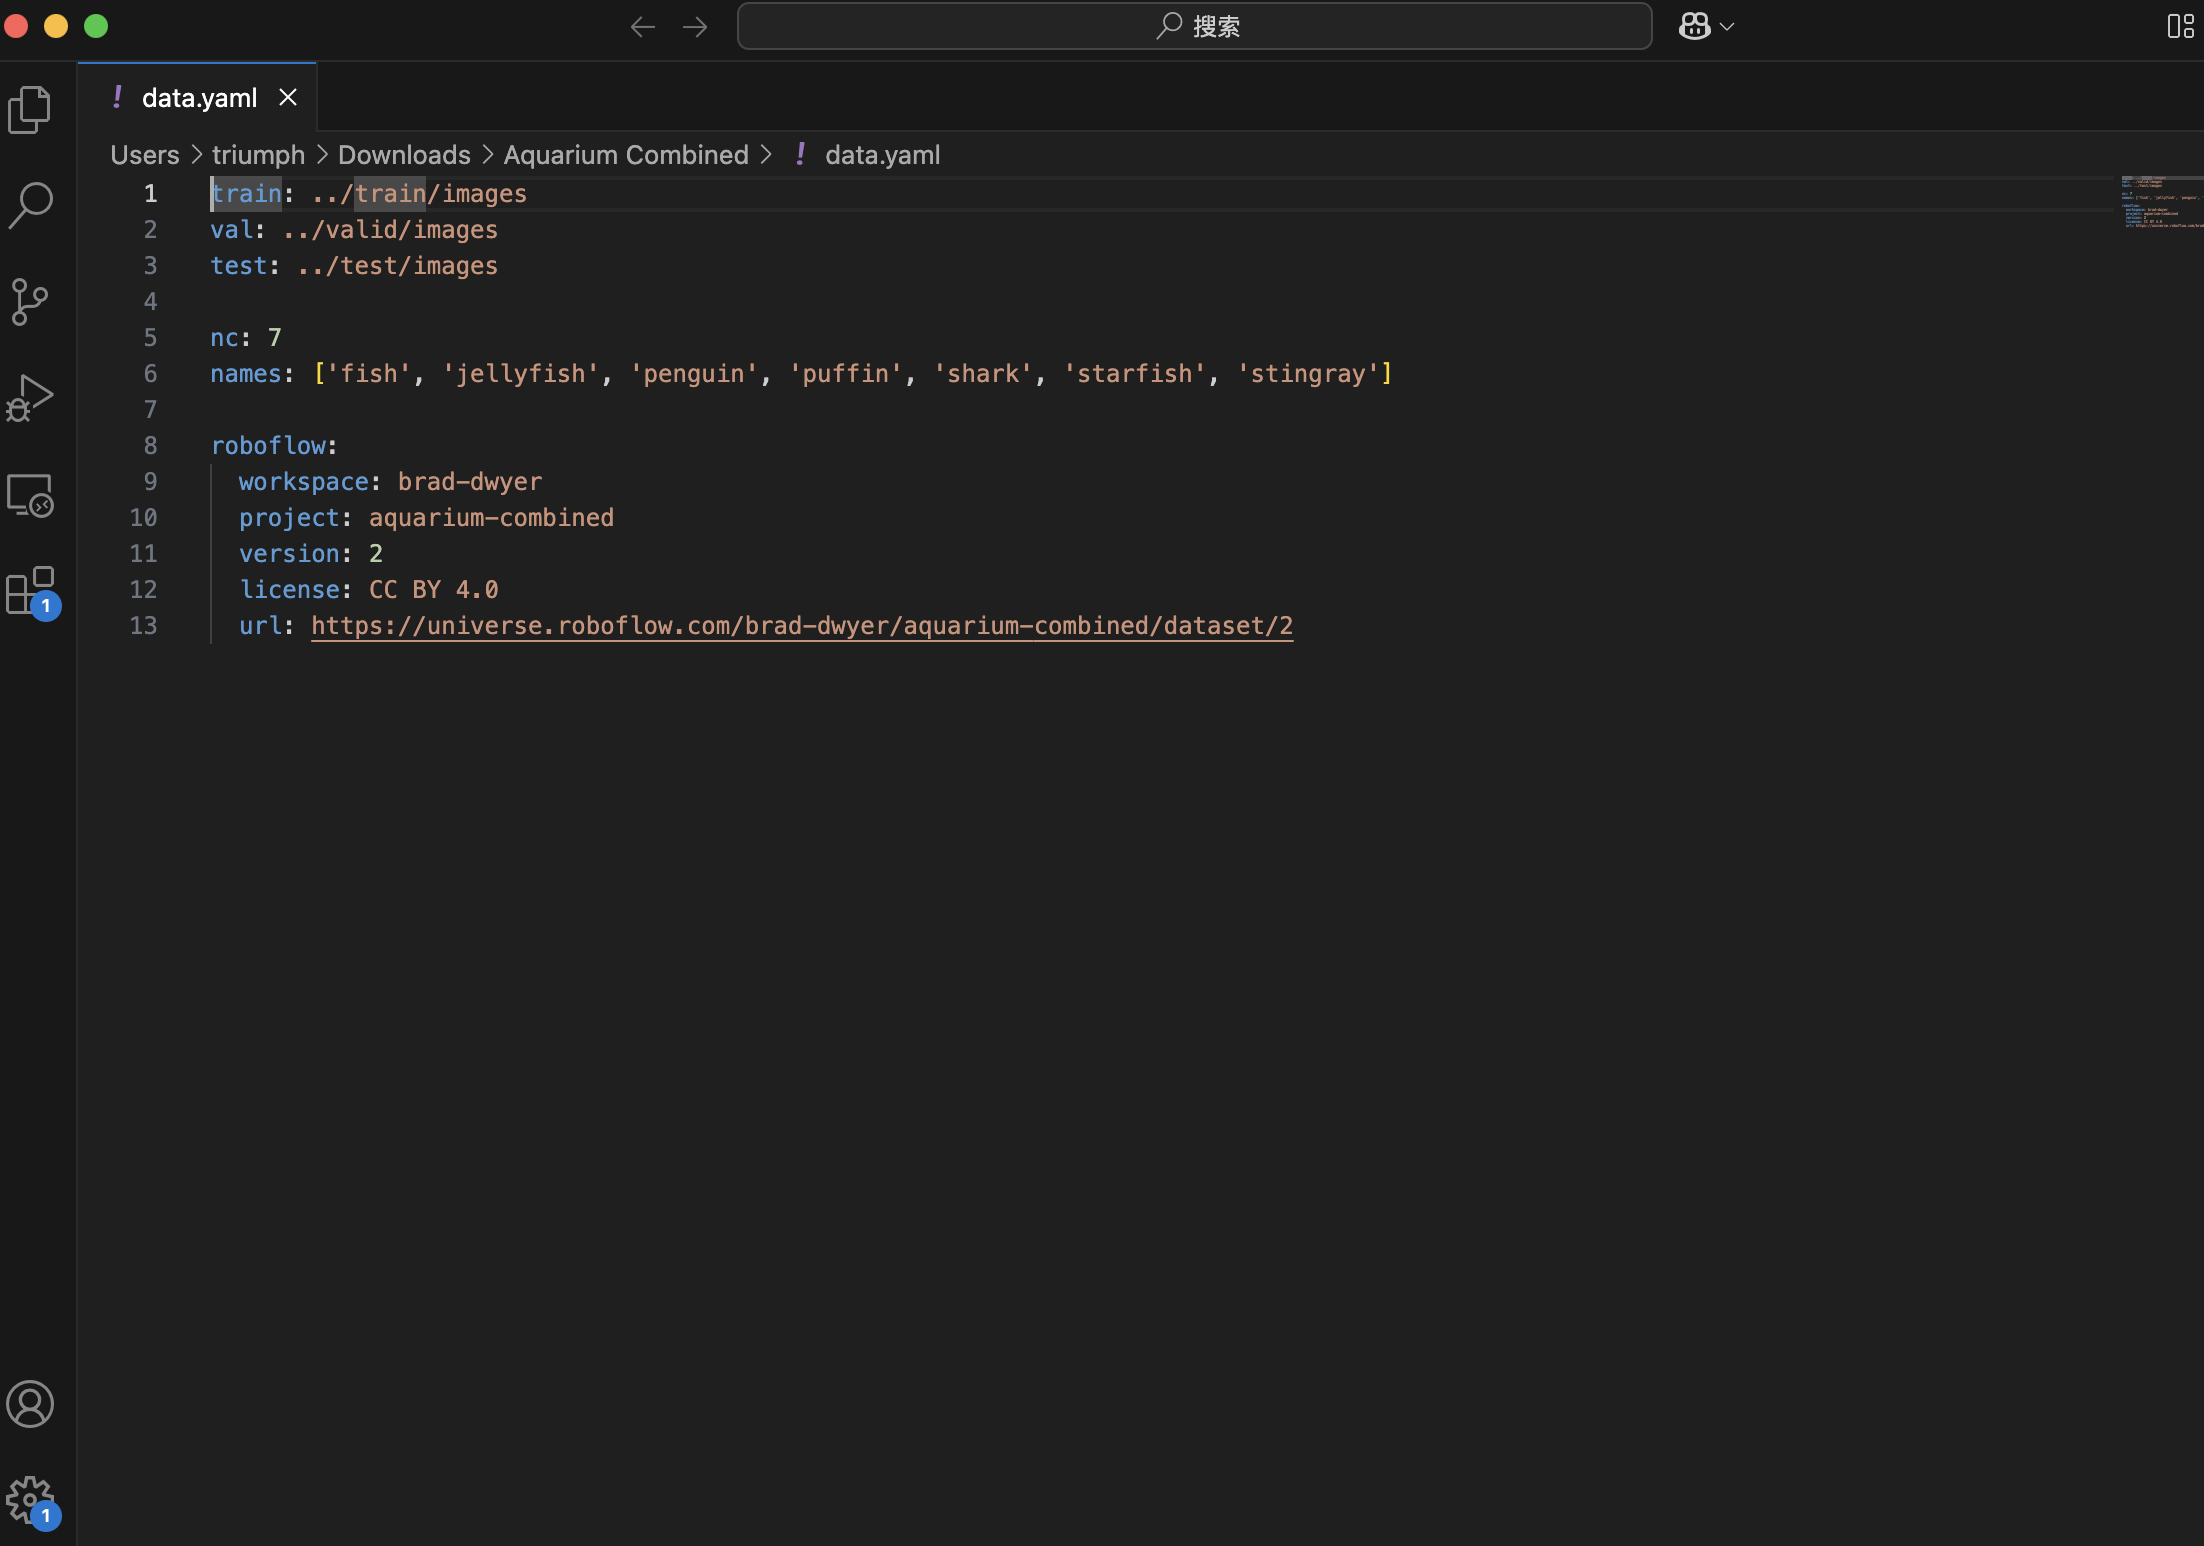
Task: Go forward with the right arrow
Action: tap(695, 27)
